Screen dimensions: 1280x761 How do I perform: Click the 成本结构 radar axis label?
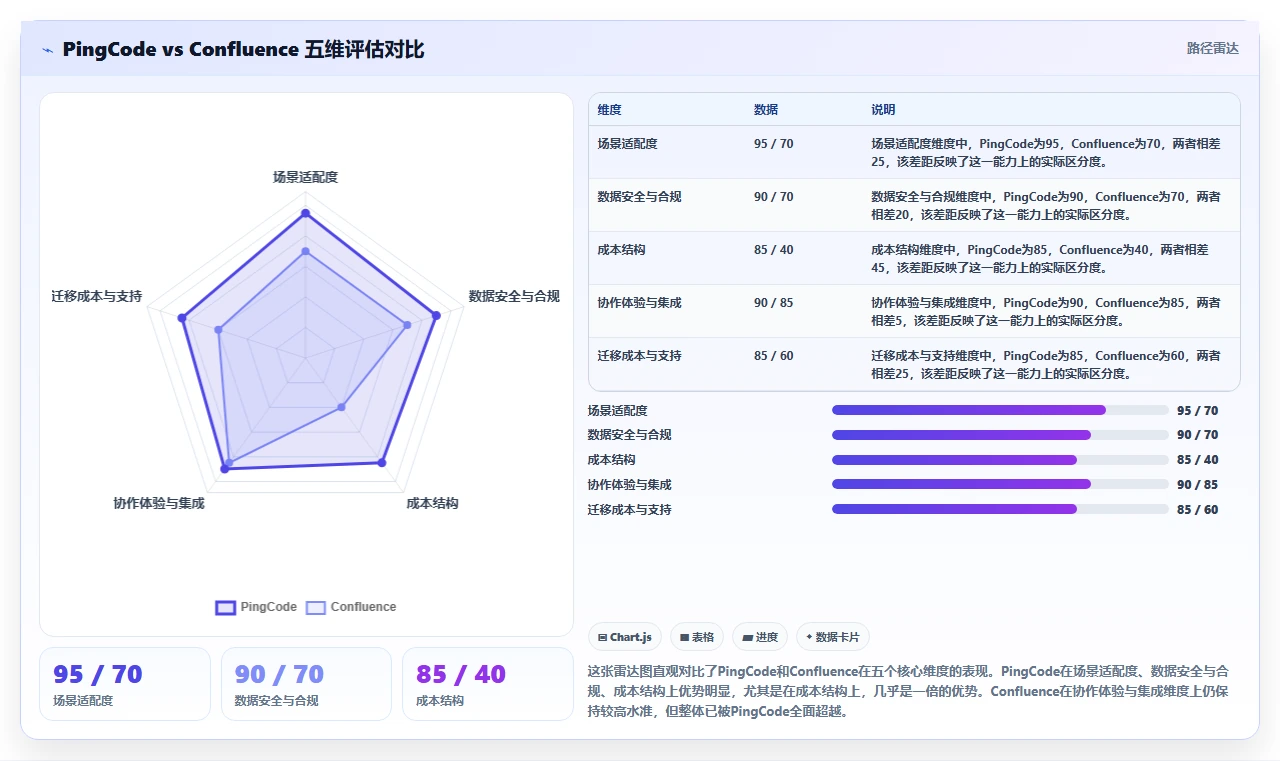coord(432,503)
